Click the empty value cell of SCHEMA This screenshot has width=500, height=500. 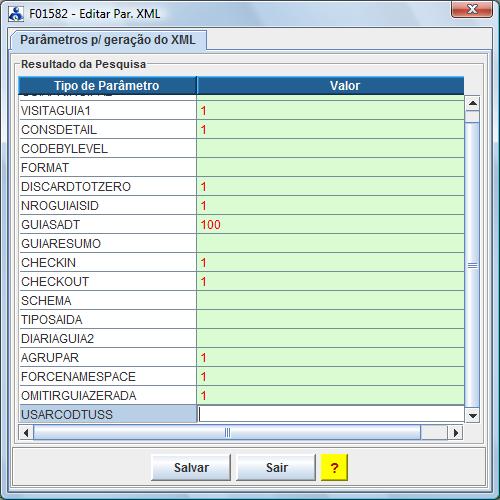click(x=331, y=300)
